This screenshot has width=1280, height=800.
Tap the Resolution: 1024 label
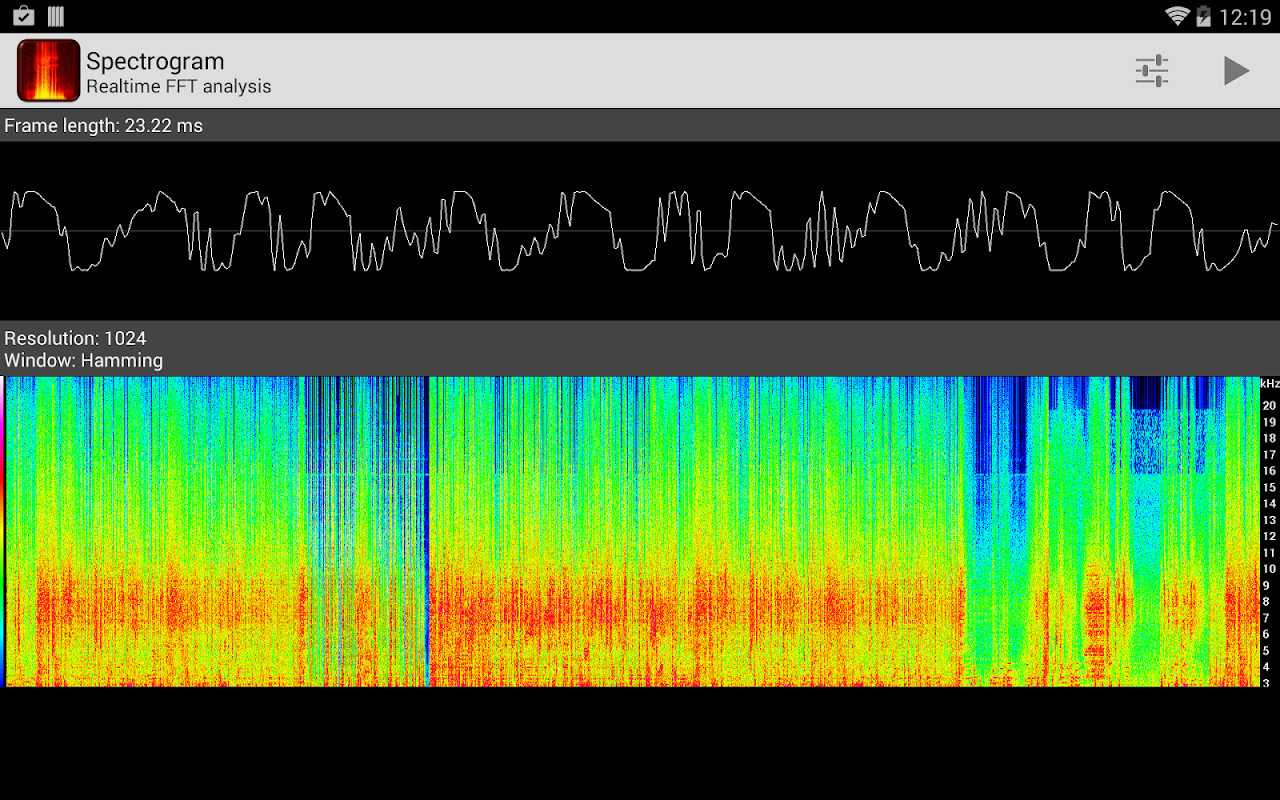coord(75,338)
